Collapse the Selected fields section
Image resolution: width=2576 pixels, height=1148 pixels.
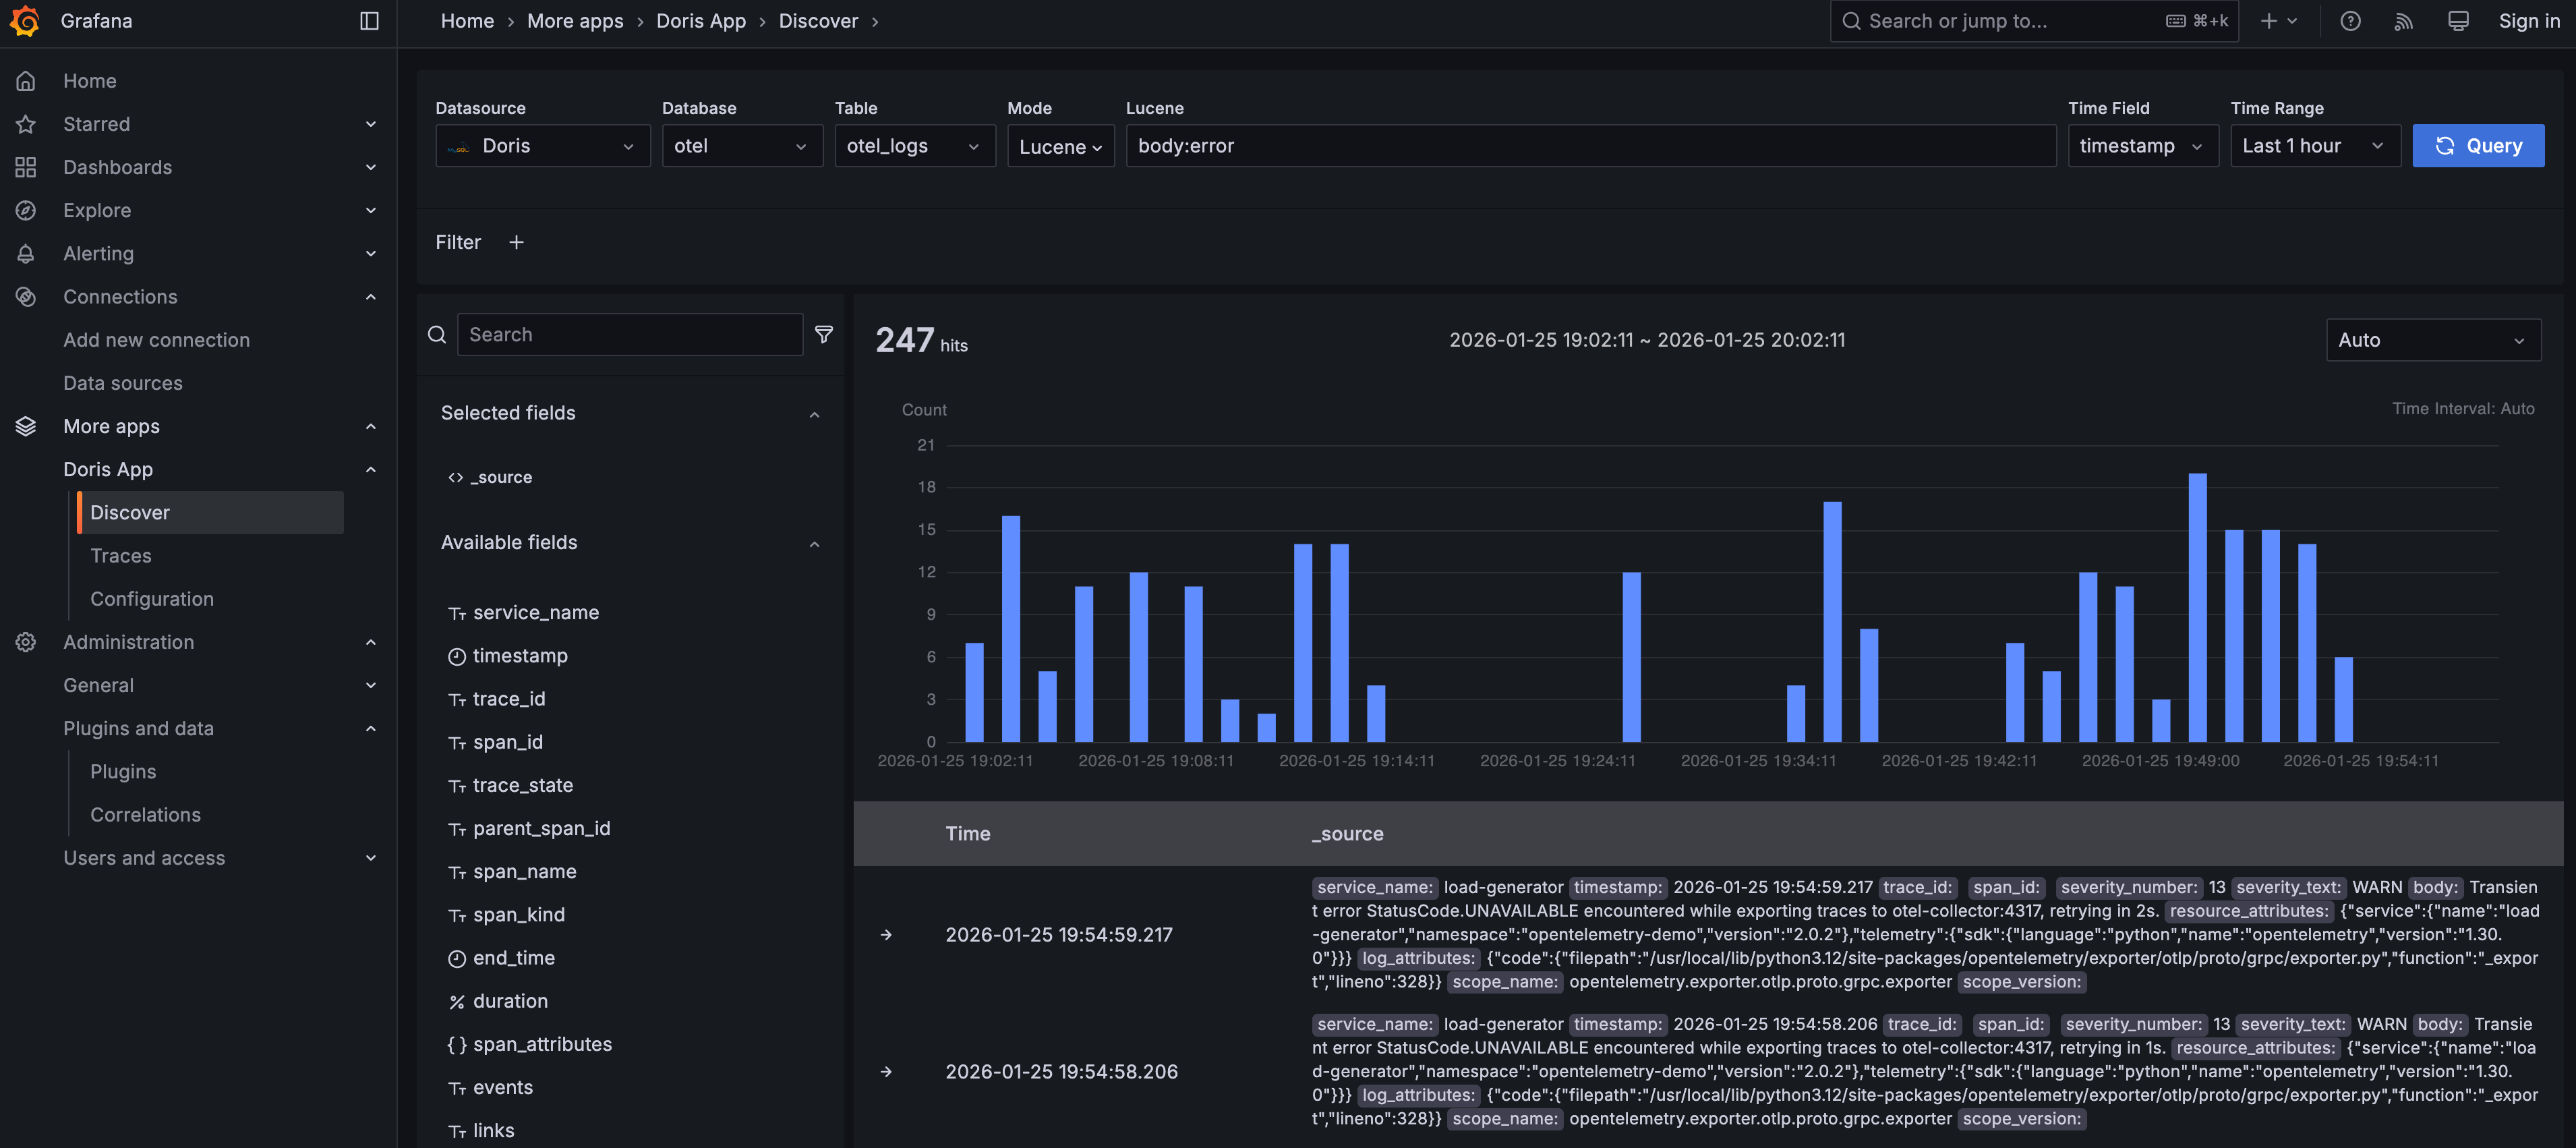814,415
